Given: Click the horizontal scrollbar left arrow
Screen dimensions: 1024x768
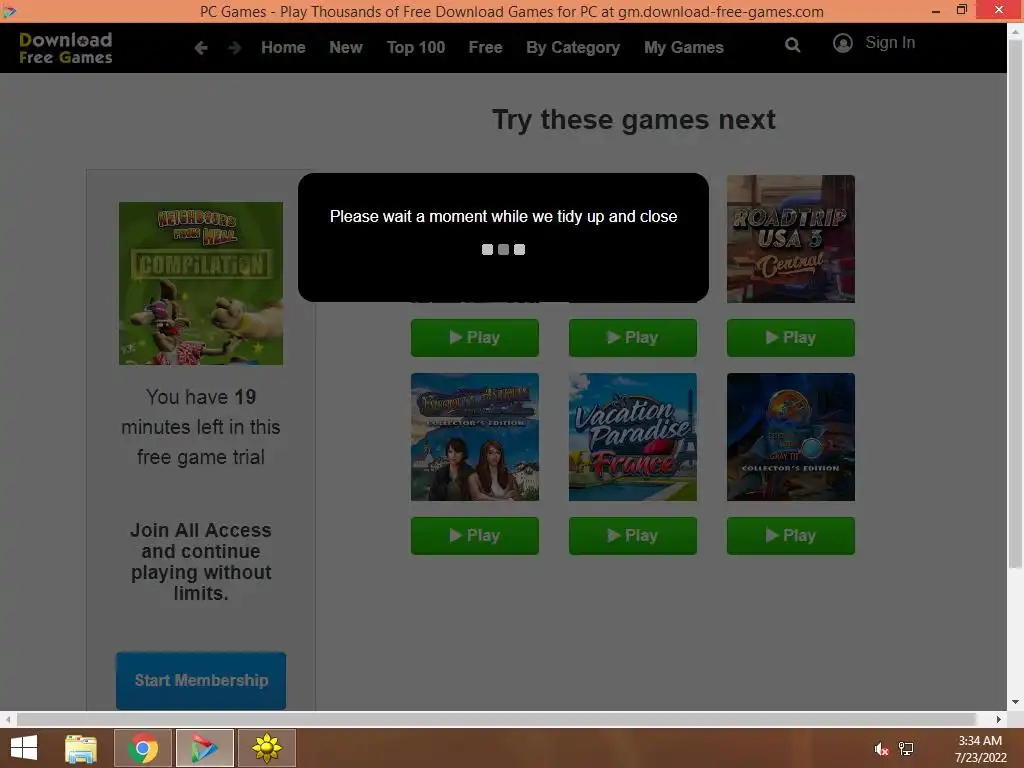Looking at the screenshot, I should (x=8, y=719).
